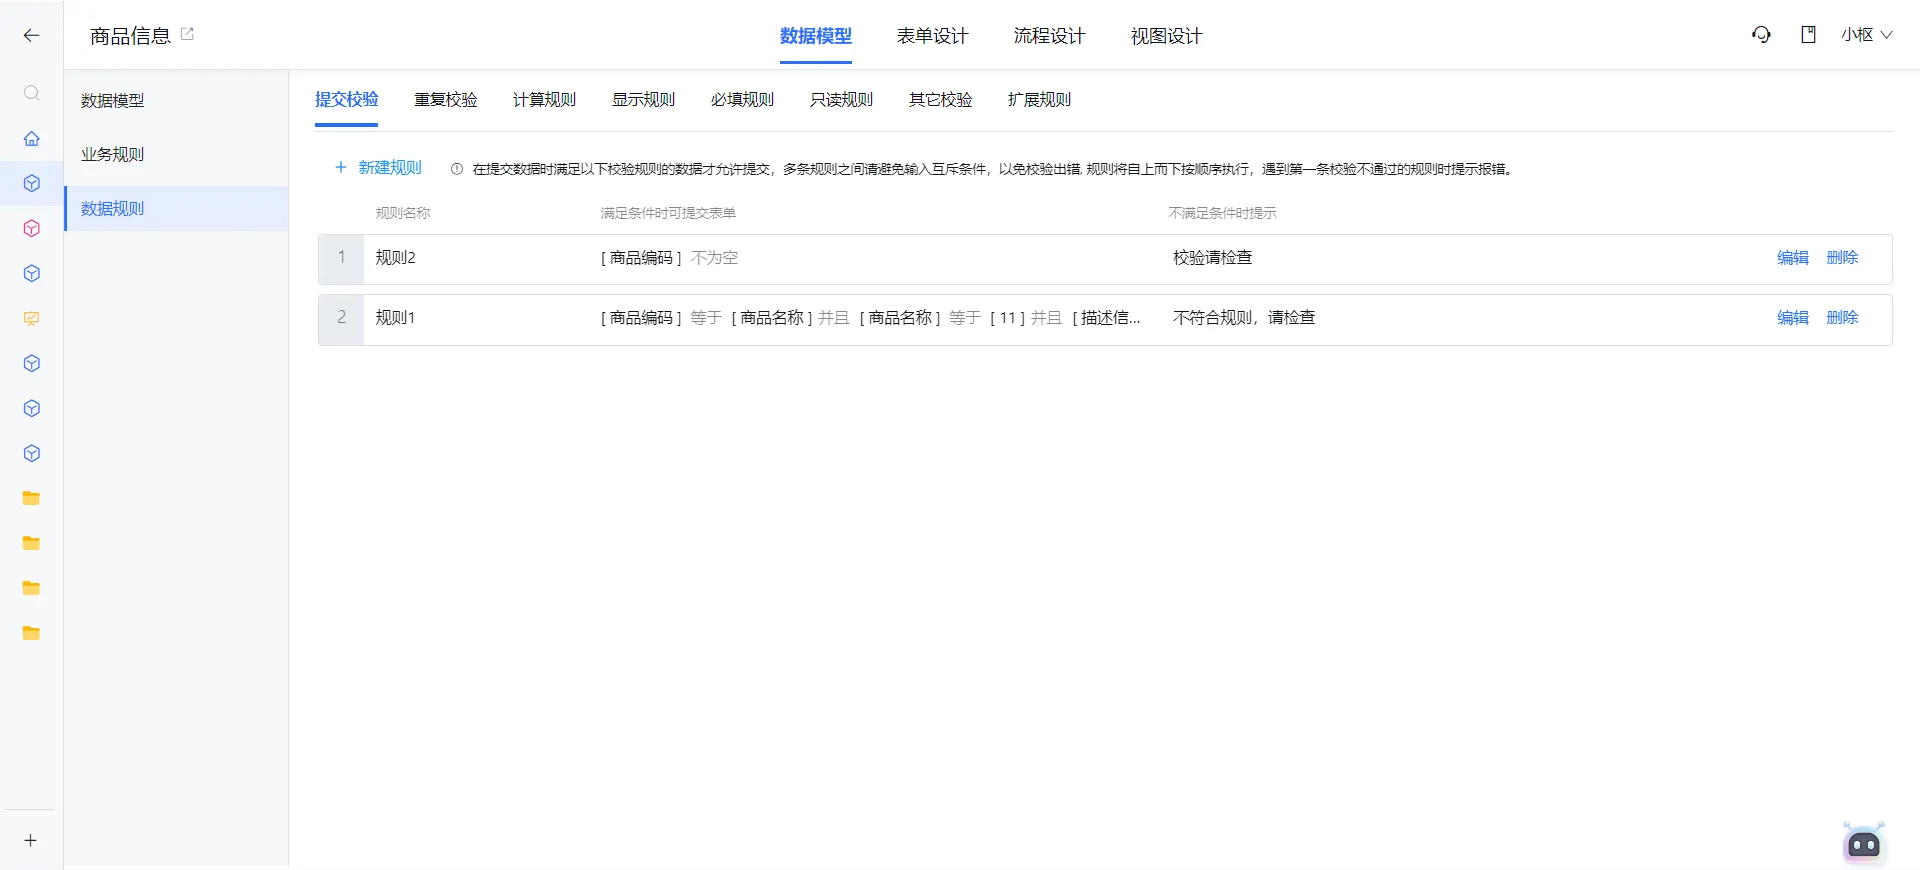Add new item with bottom plus icon
The height and width of the screenshot is (870, 1920).
30,840
